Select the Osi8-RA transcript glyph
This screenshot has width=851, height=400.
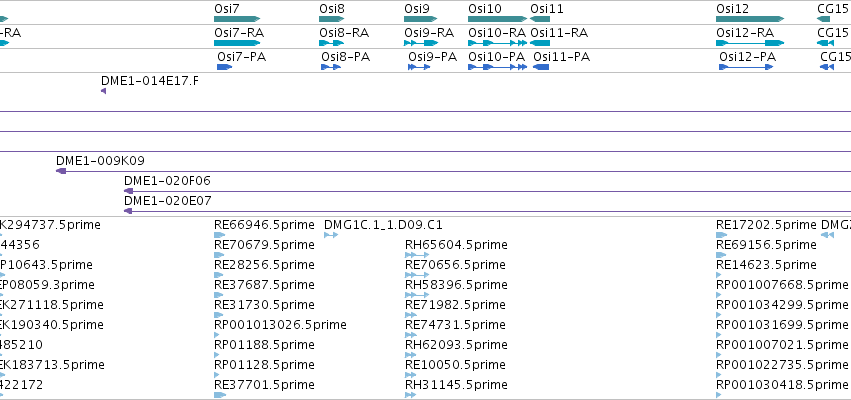(332, 43)
